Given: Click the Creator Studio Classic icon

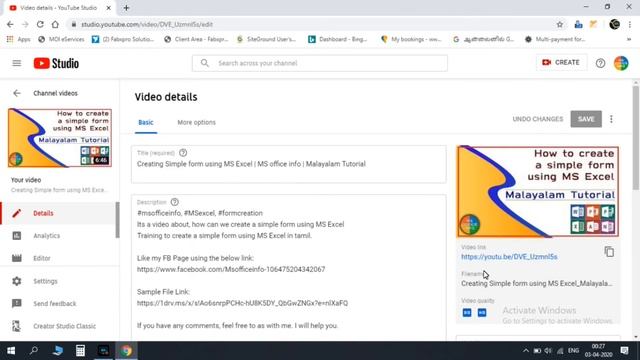Looking at the screenshot, I should pyautogui.click(x=17, y=326).
